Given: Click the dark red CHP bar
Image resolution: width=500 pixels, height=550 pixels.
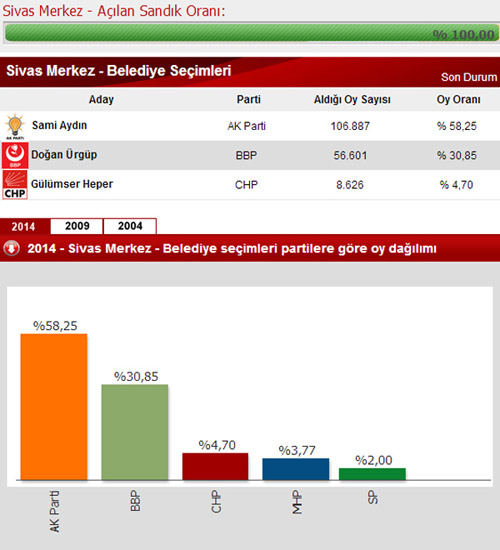Looking at the screenshot, I should coord(215,467).
